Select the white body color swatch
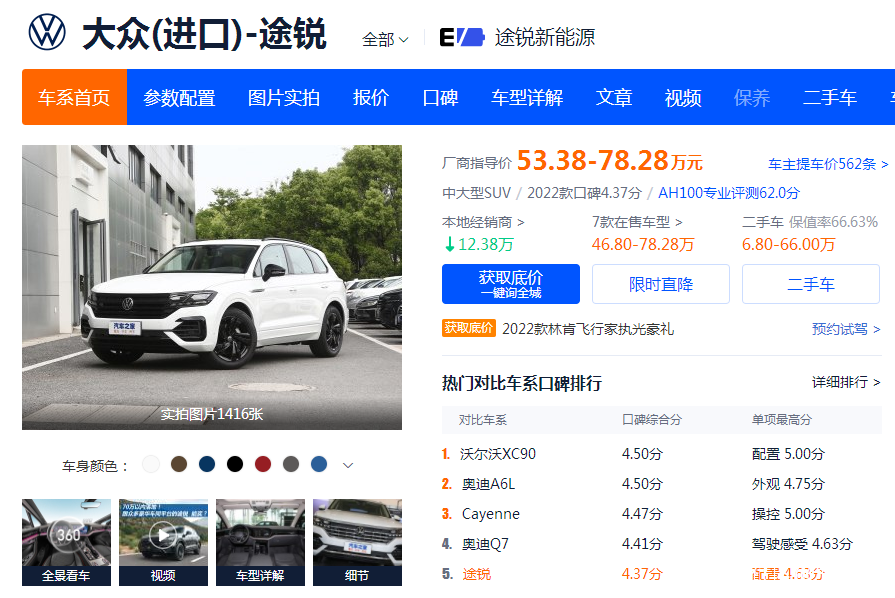 (x=151, y=464)
